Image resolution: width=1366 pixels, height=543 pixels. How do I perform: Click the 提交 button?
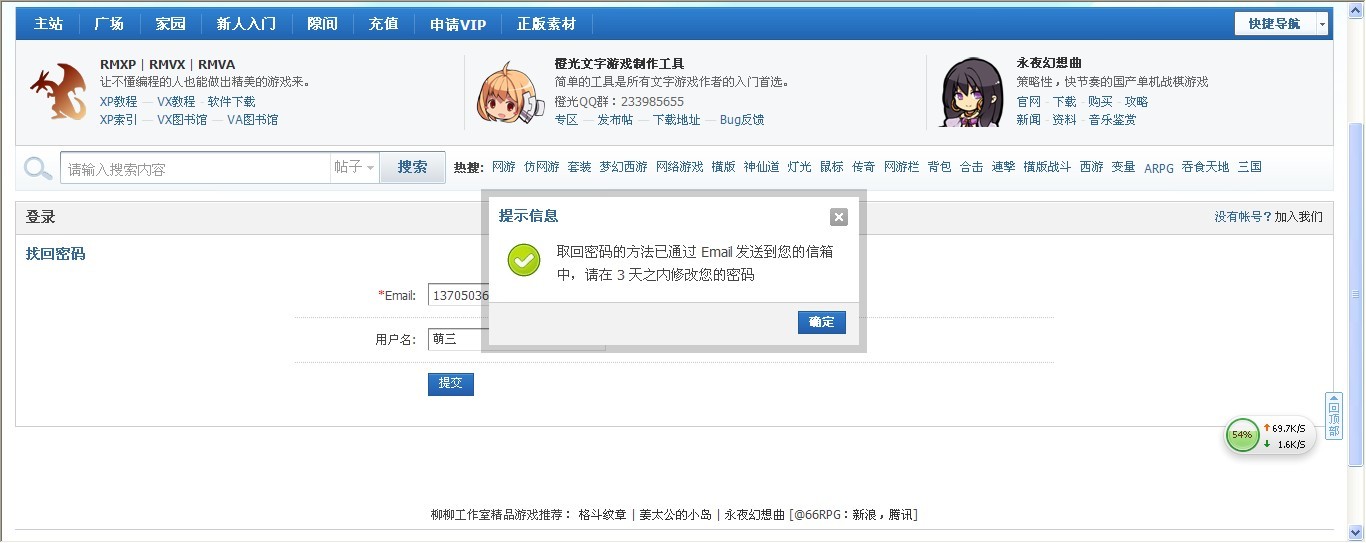click(x=451, y=383)
